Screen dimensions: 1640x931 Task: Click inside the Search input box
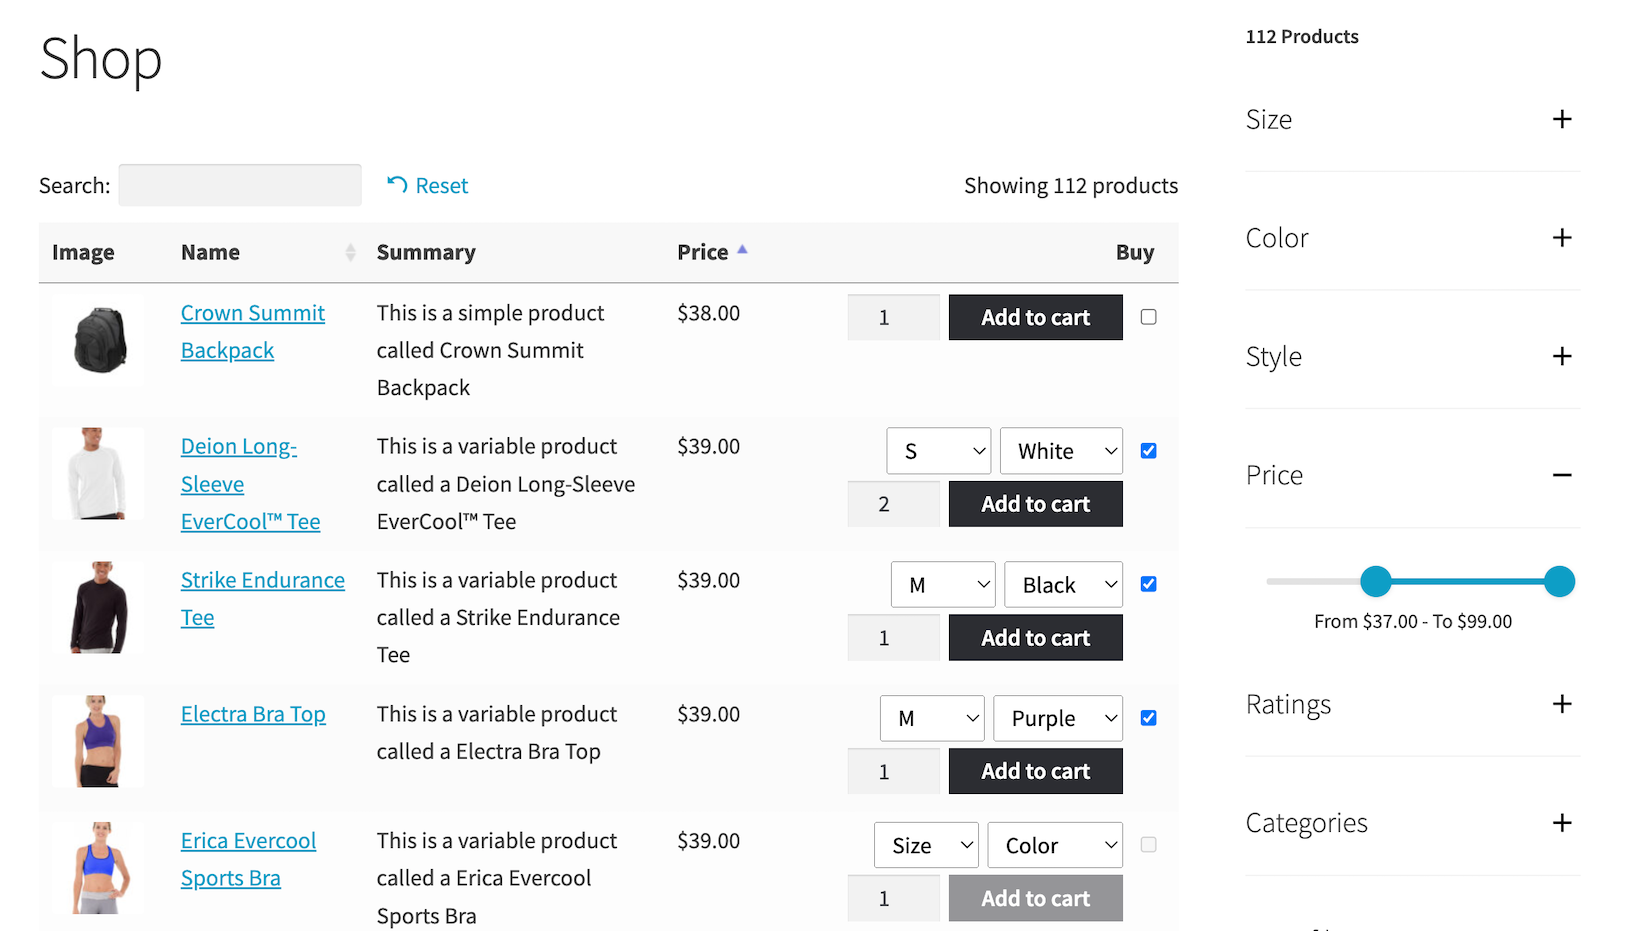click(x=239, y=185)
